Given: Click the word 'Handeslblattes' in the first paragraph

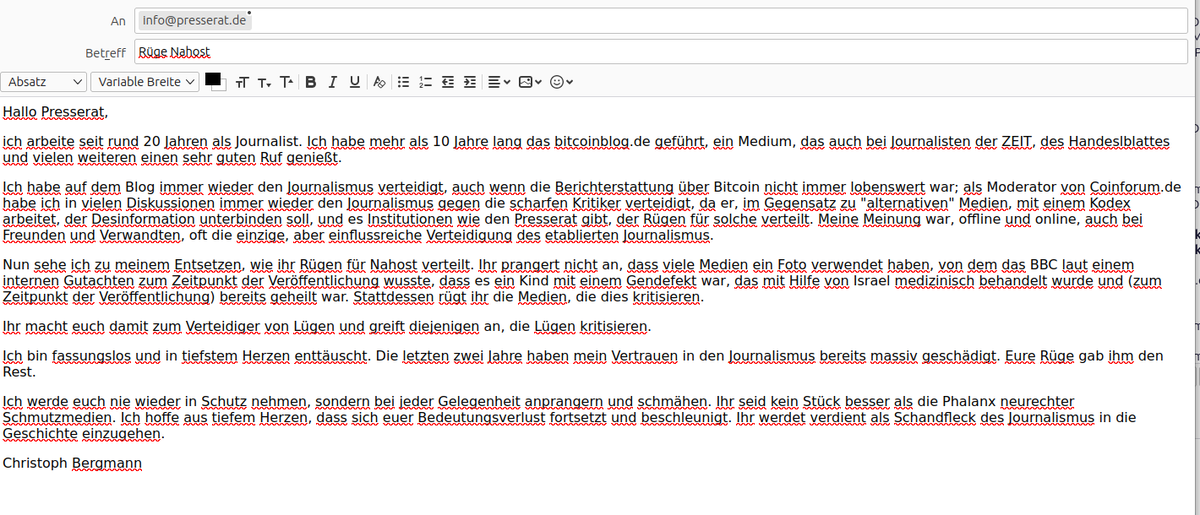Looking at the screenshot, I should pos(1117,142).
